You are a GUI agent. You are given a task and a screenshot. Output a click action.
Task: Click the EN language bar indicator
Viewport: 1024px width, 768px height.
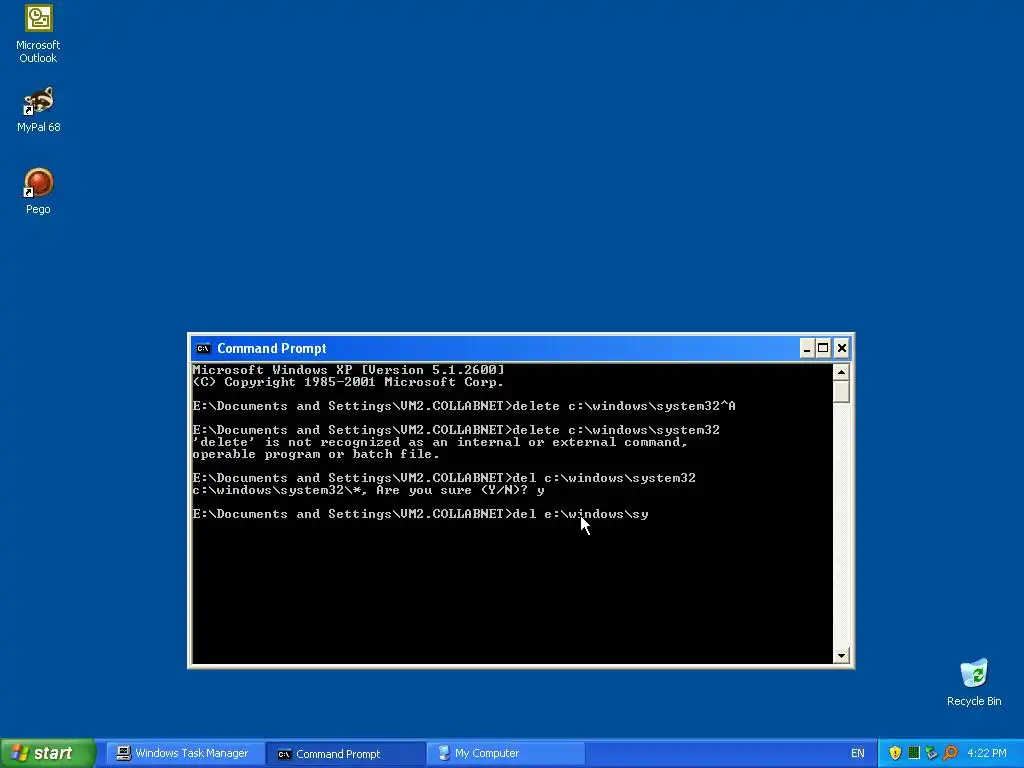point(857,754)
